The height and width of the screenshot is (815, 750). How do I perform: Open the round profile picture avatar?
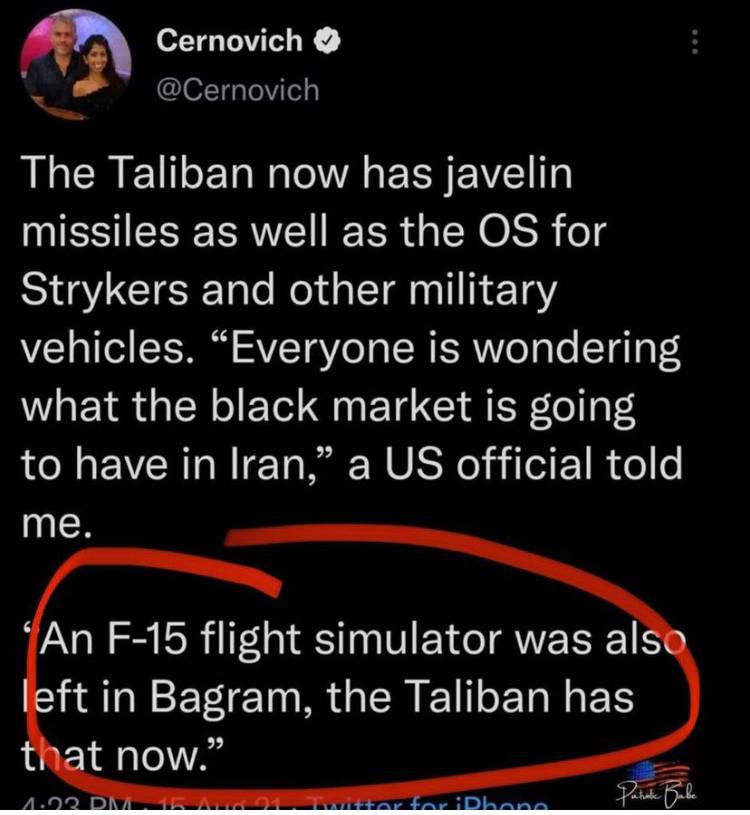pos(75,66)
